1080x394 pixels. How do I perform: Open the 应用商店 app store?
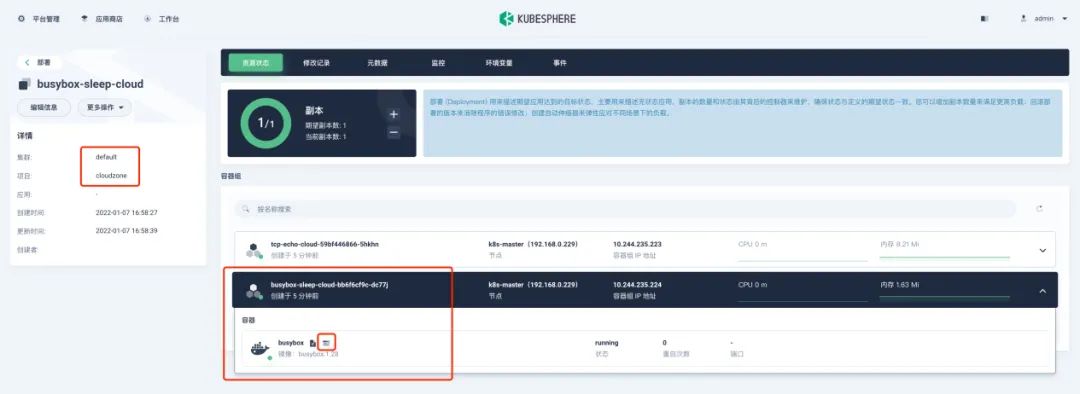(x=101, y=19)
